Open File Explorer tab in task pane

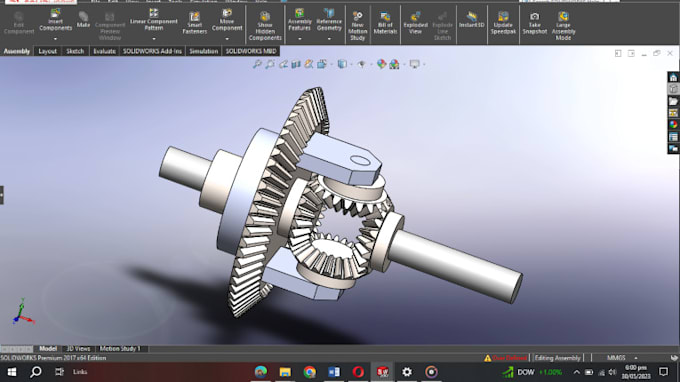[673, 101]
